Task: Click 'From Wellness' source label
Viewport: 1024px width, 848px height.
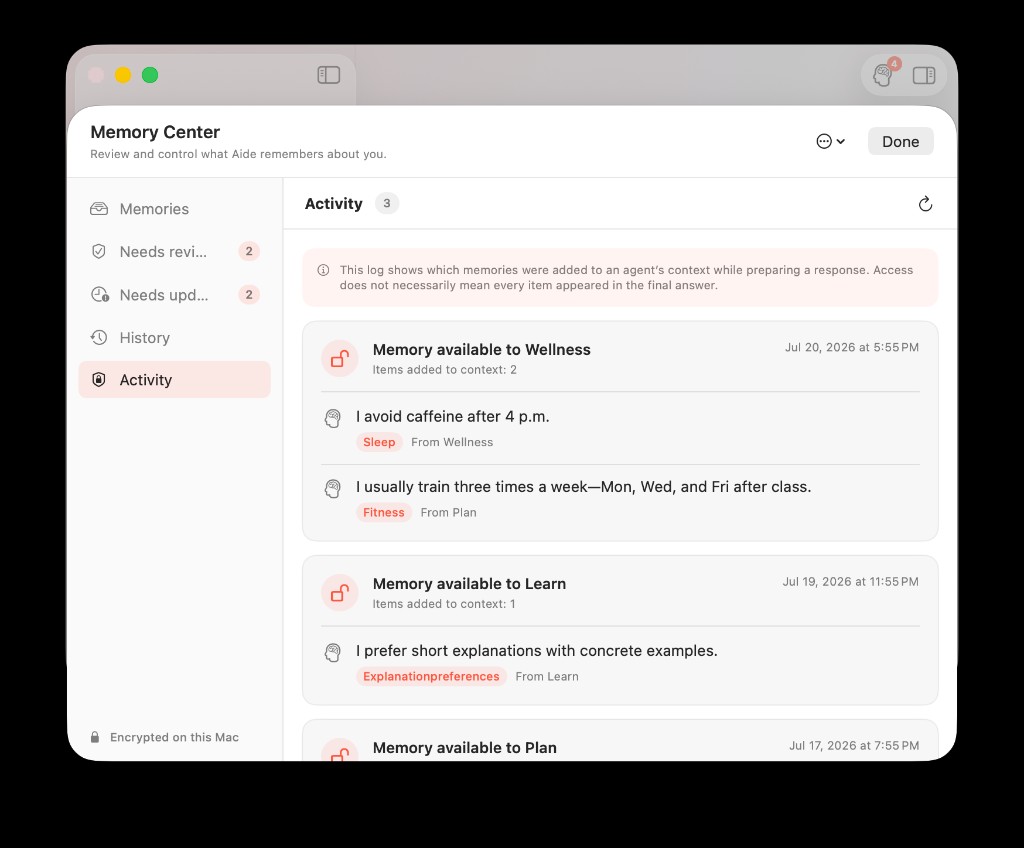Action: coord(452,442)
